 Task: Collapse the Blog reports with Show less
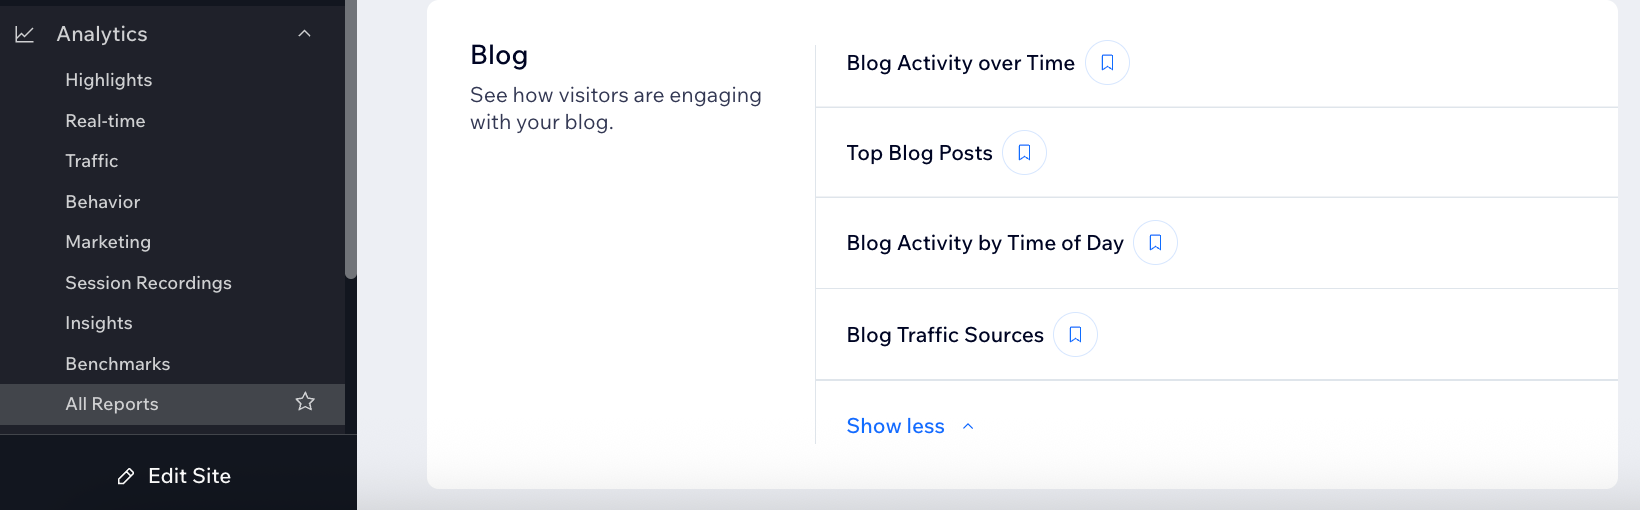coord(895,426)
